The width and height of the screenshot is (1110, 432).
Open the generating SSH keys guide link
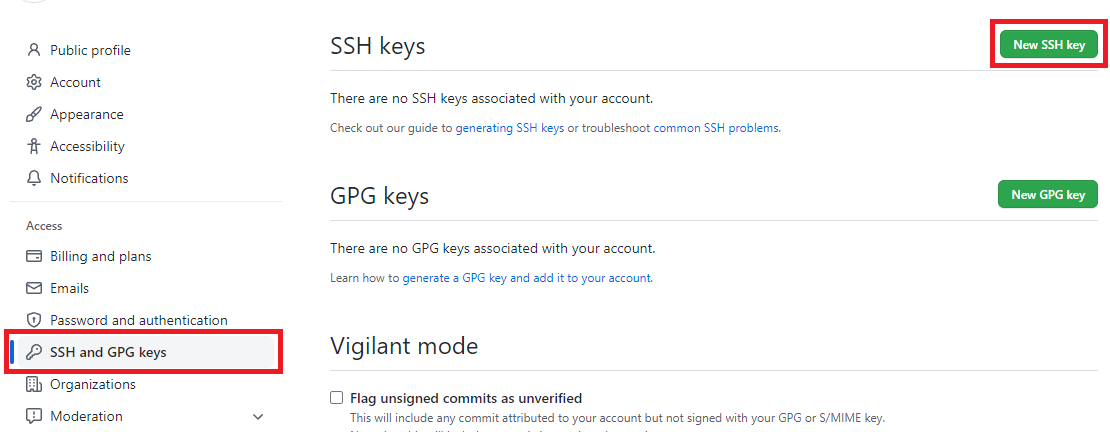pos(510,129)
